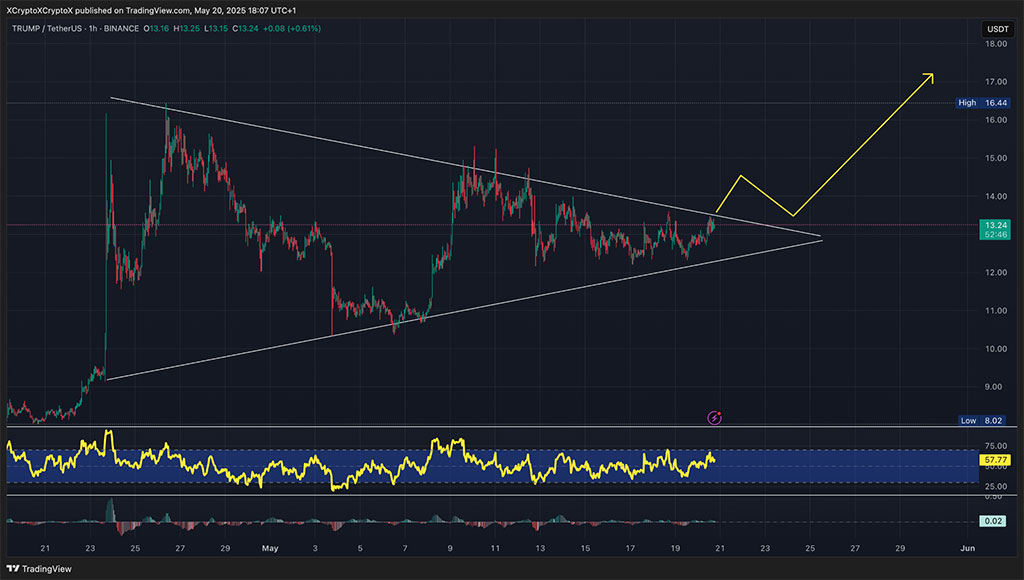Click the 15.00 price axis label

996,158
